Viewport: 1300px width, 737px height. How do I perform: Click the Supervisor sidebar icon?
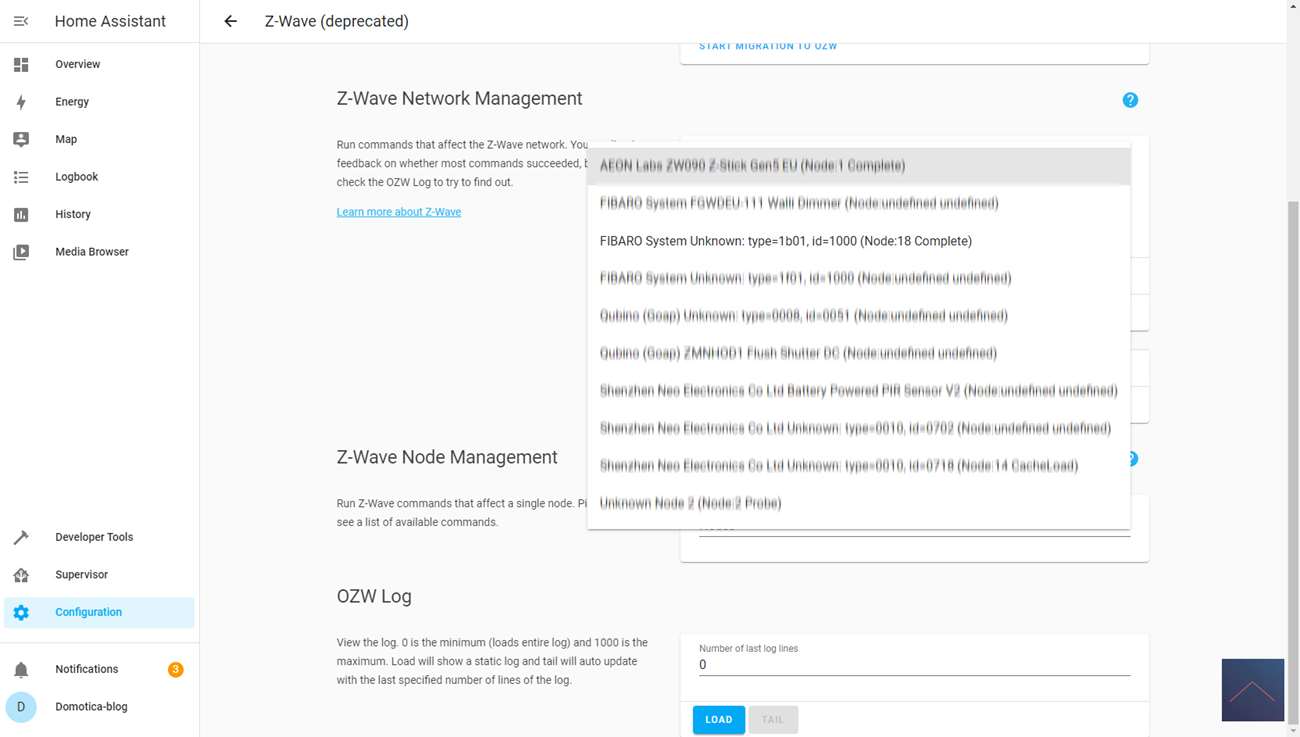(x=21, y=575)
